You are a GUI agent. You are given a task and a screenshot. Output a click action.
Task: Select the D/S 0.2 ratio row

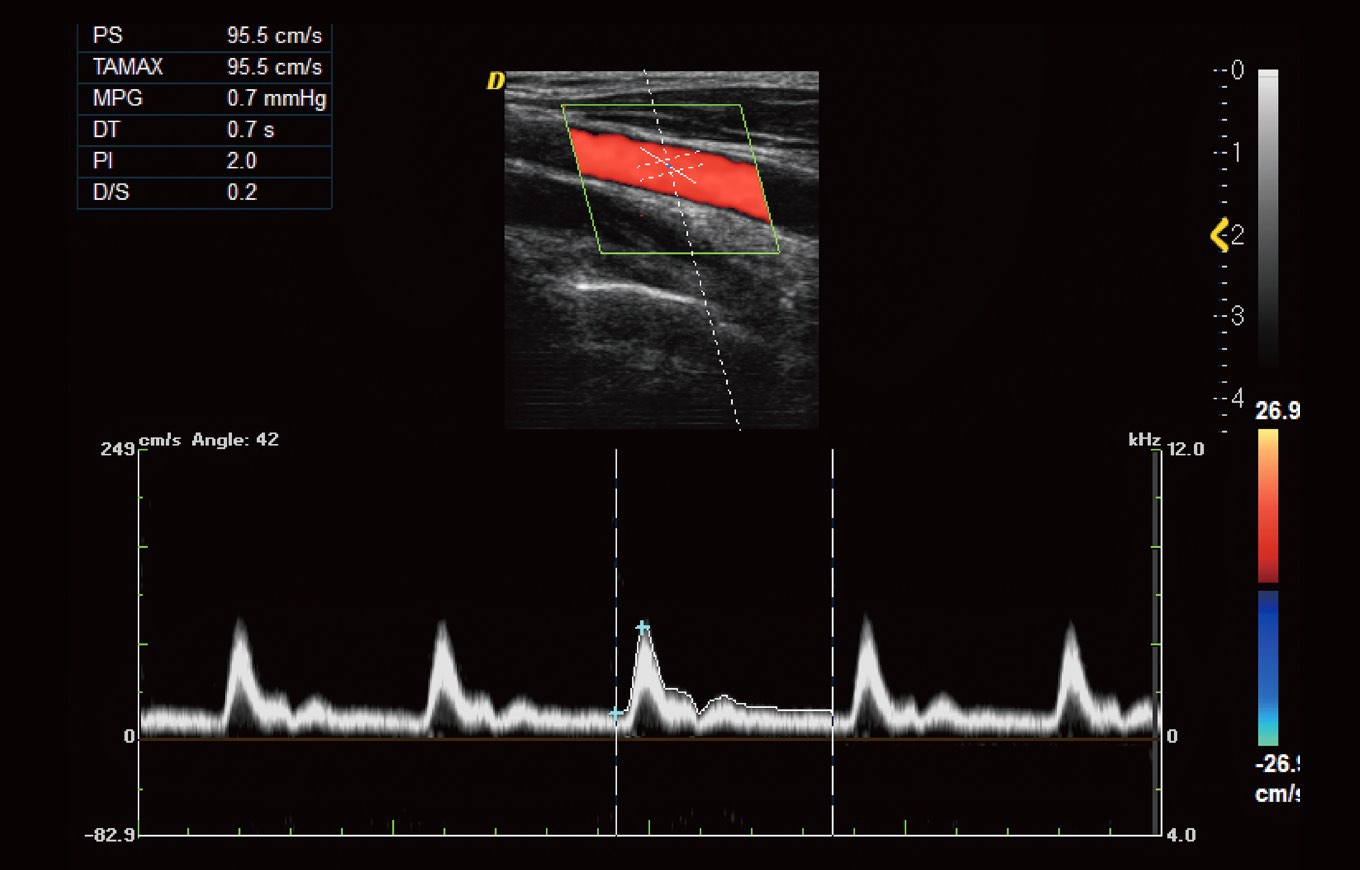pyautogui.click(x=204, y=192)
